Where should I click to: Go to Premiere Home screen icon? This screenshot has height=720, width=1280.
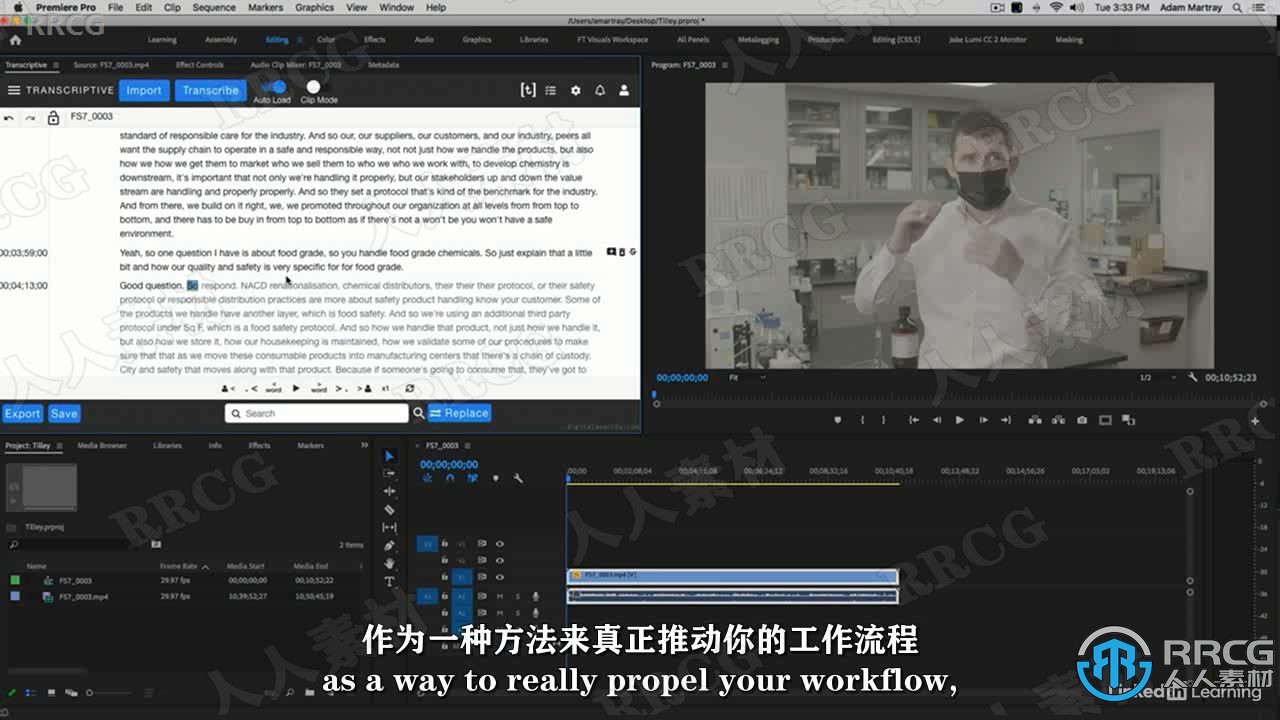click(15, 40)
